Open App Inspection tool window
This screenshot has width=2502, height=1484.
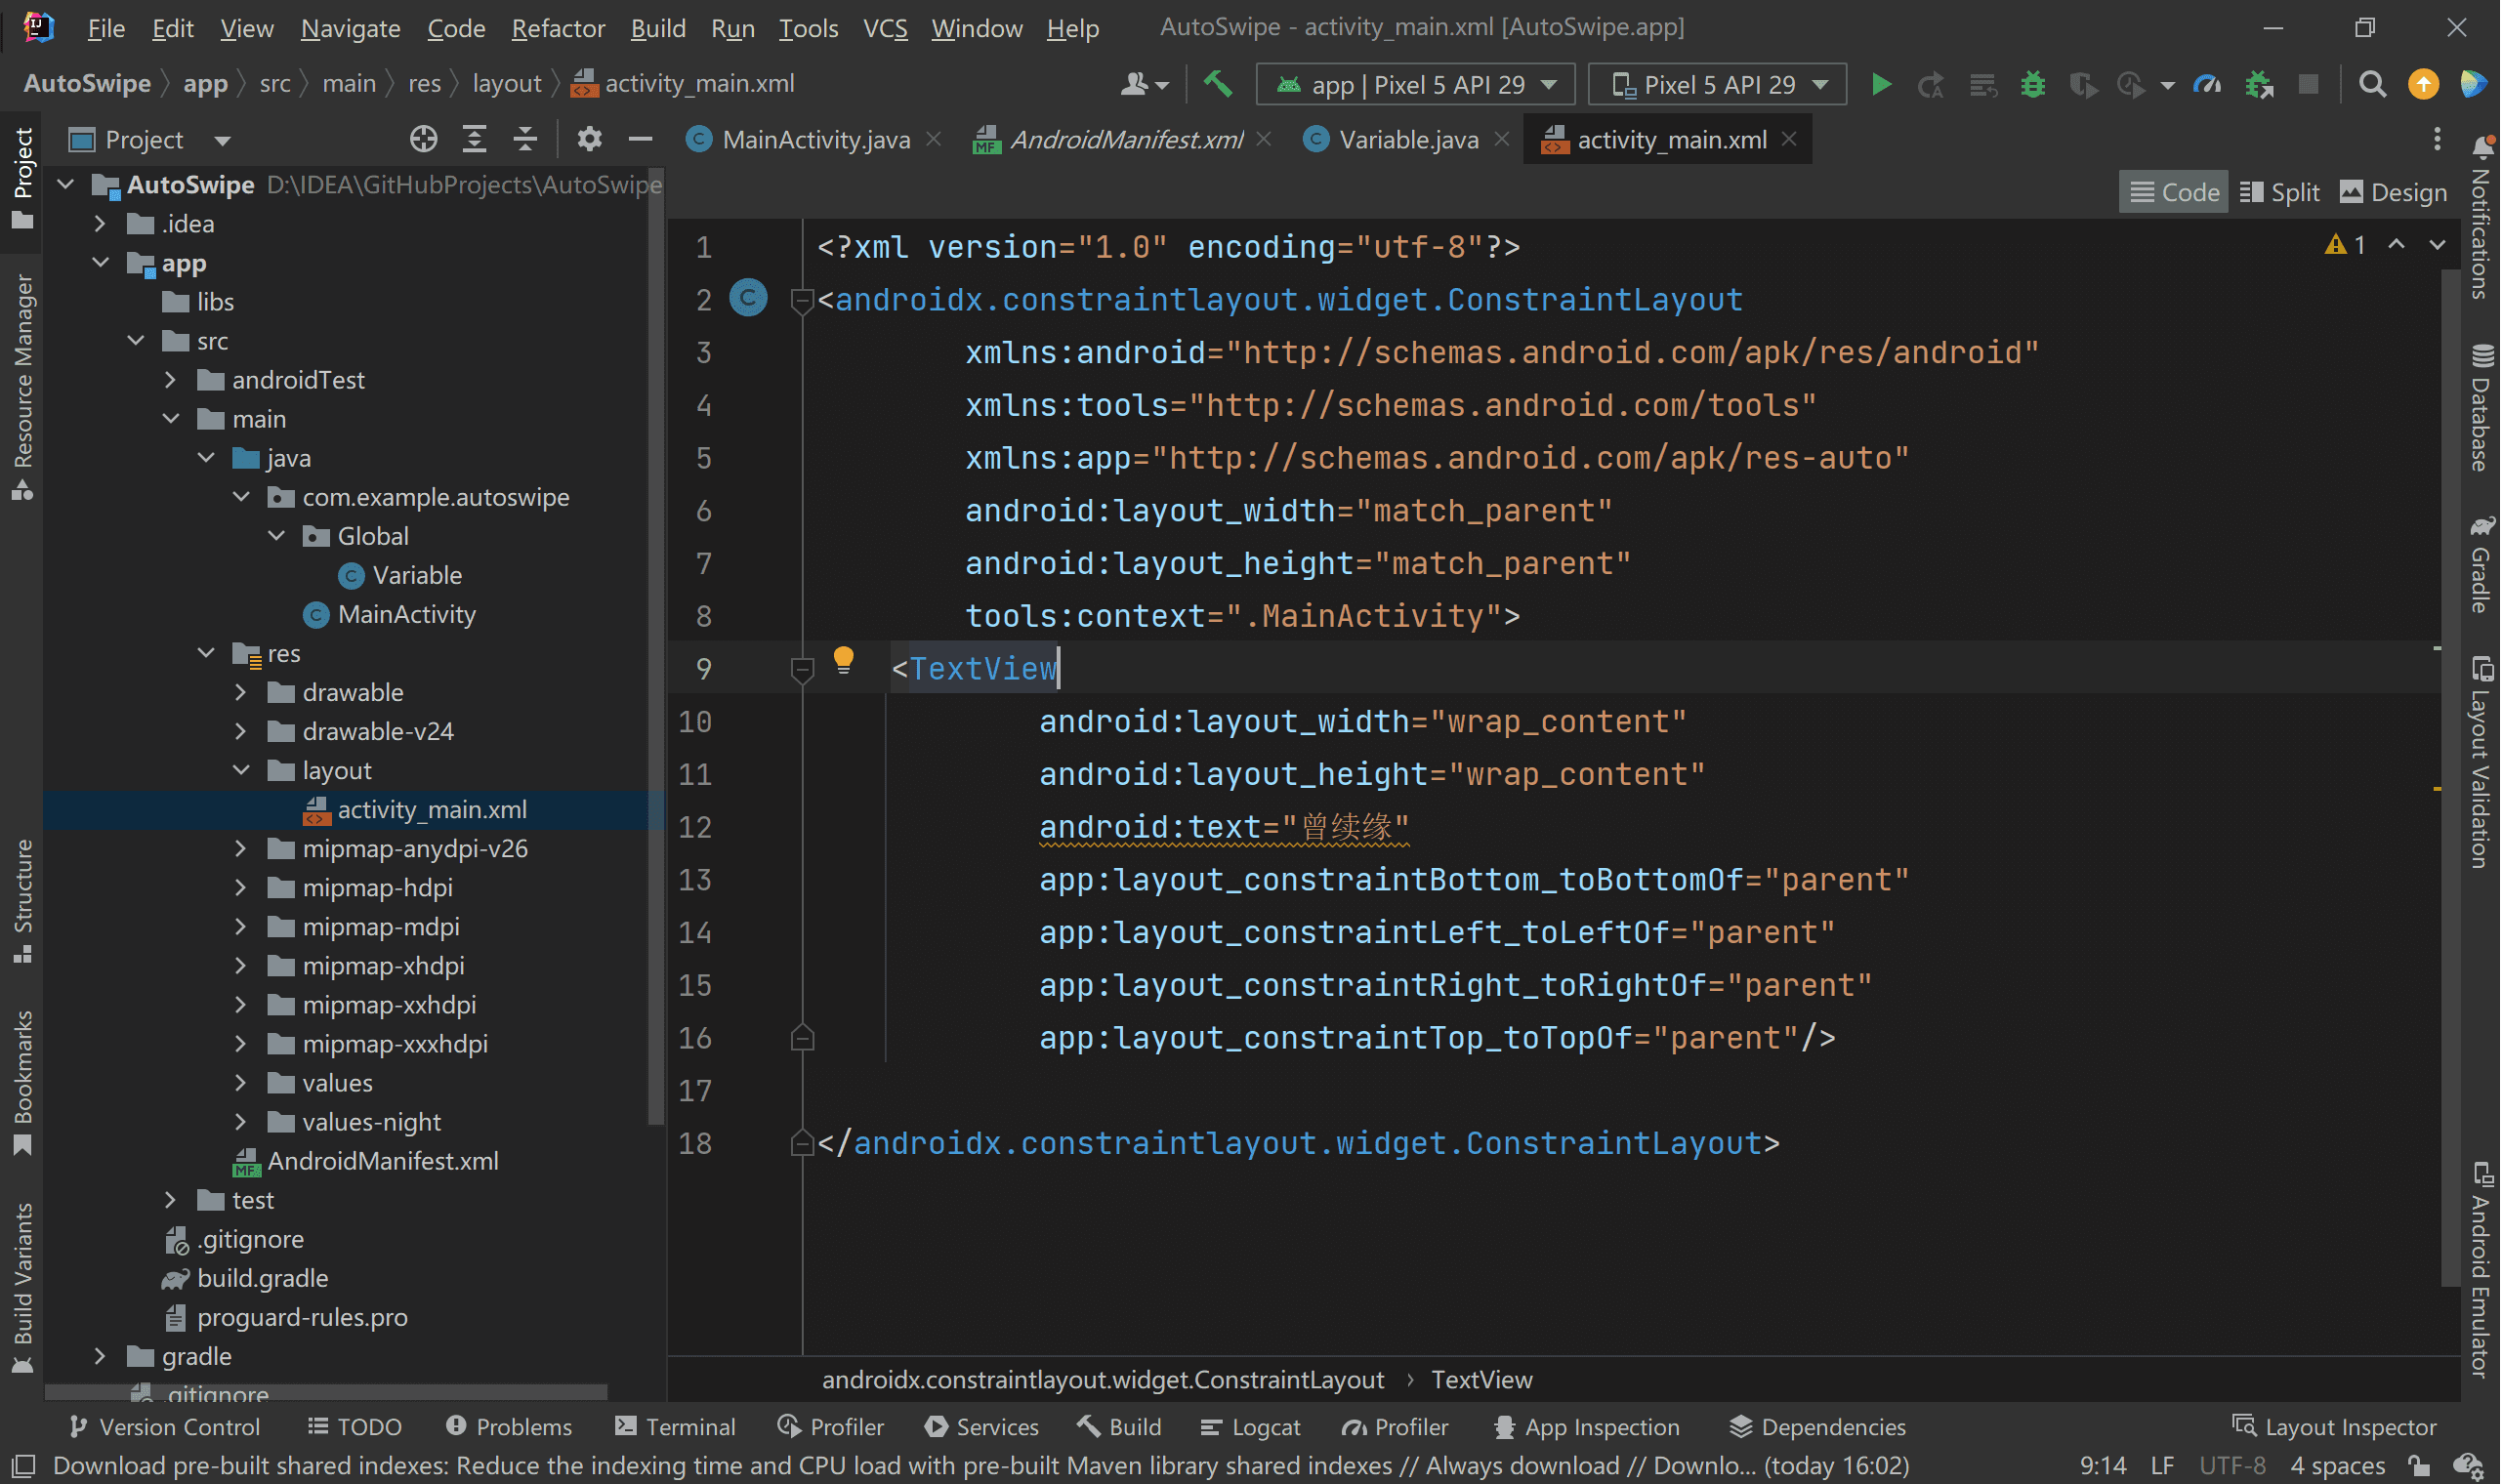(x=1587, y=1427)
